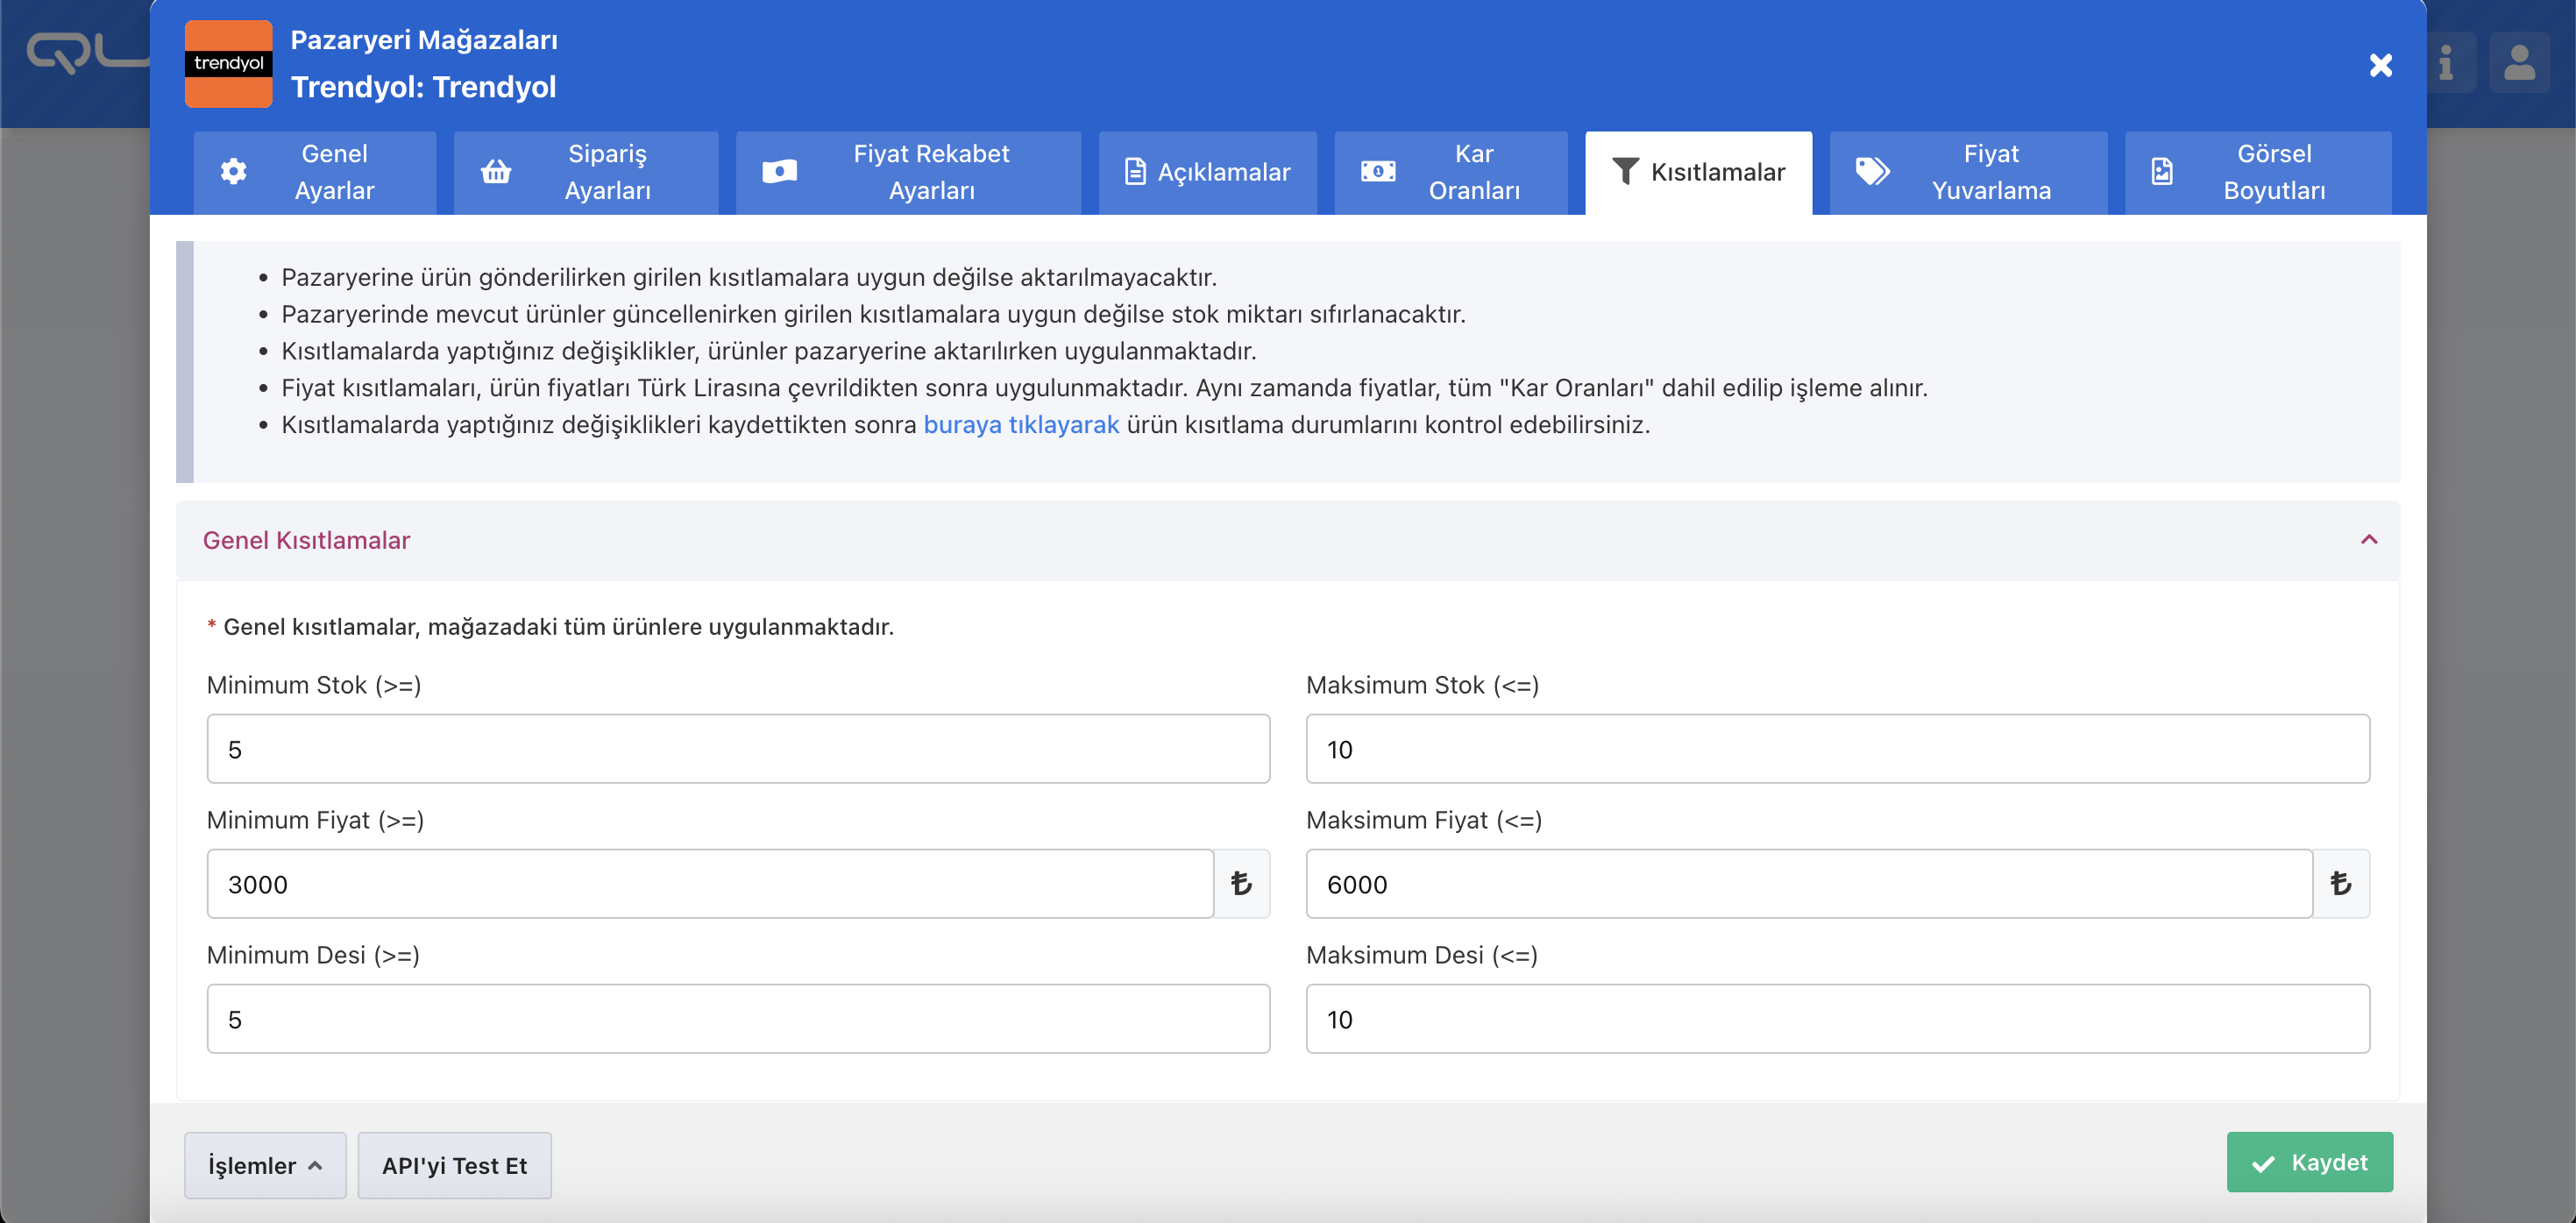Click the Minimum Stok input field

(737, 749)
